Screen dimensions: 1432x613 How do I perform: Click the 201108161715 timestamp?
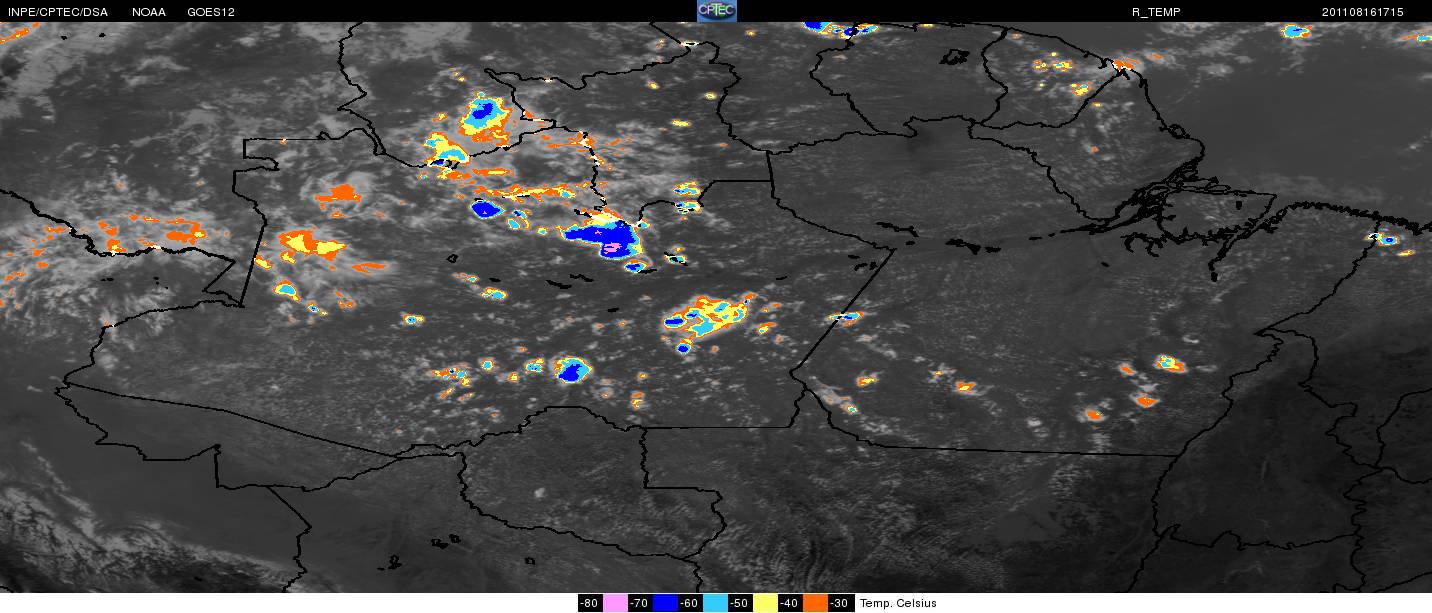click(1362, 12)
